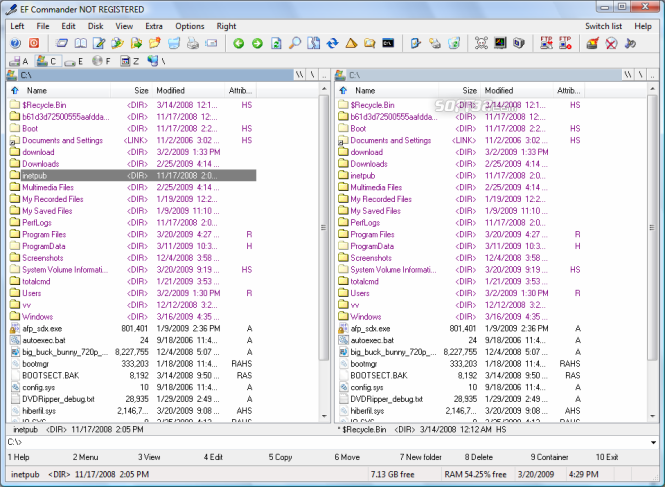Click the F9 Container button
This screenshot has width=665, height=487.
pos(549,457)
